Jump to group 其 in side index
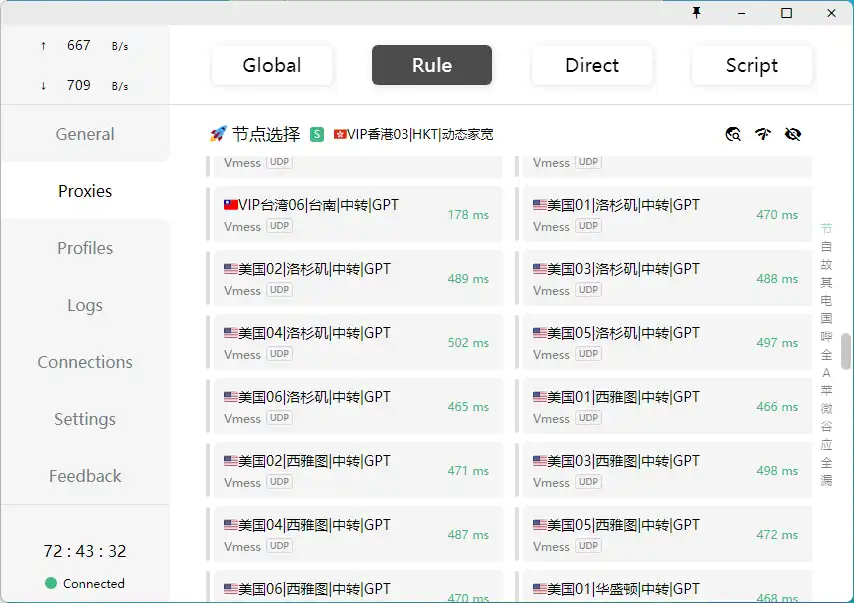The image size is (854, 603). [x=826, y=282]
